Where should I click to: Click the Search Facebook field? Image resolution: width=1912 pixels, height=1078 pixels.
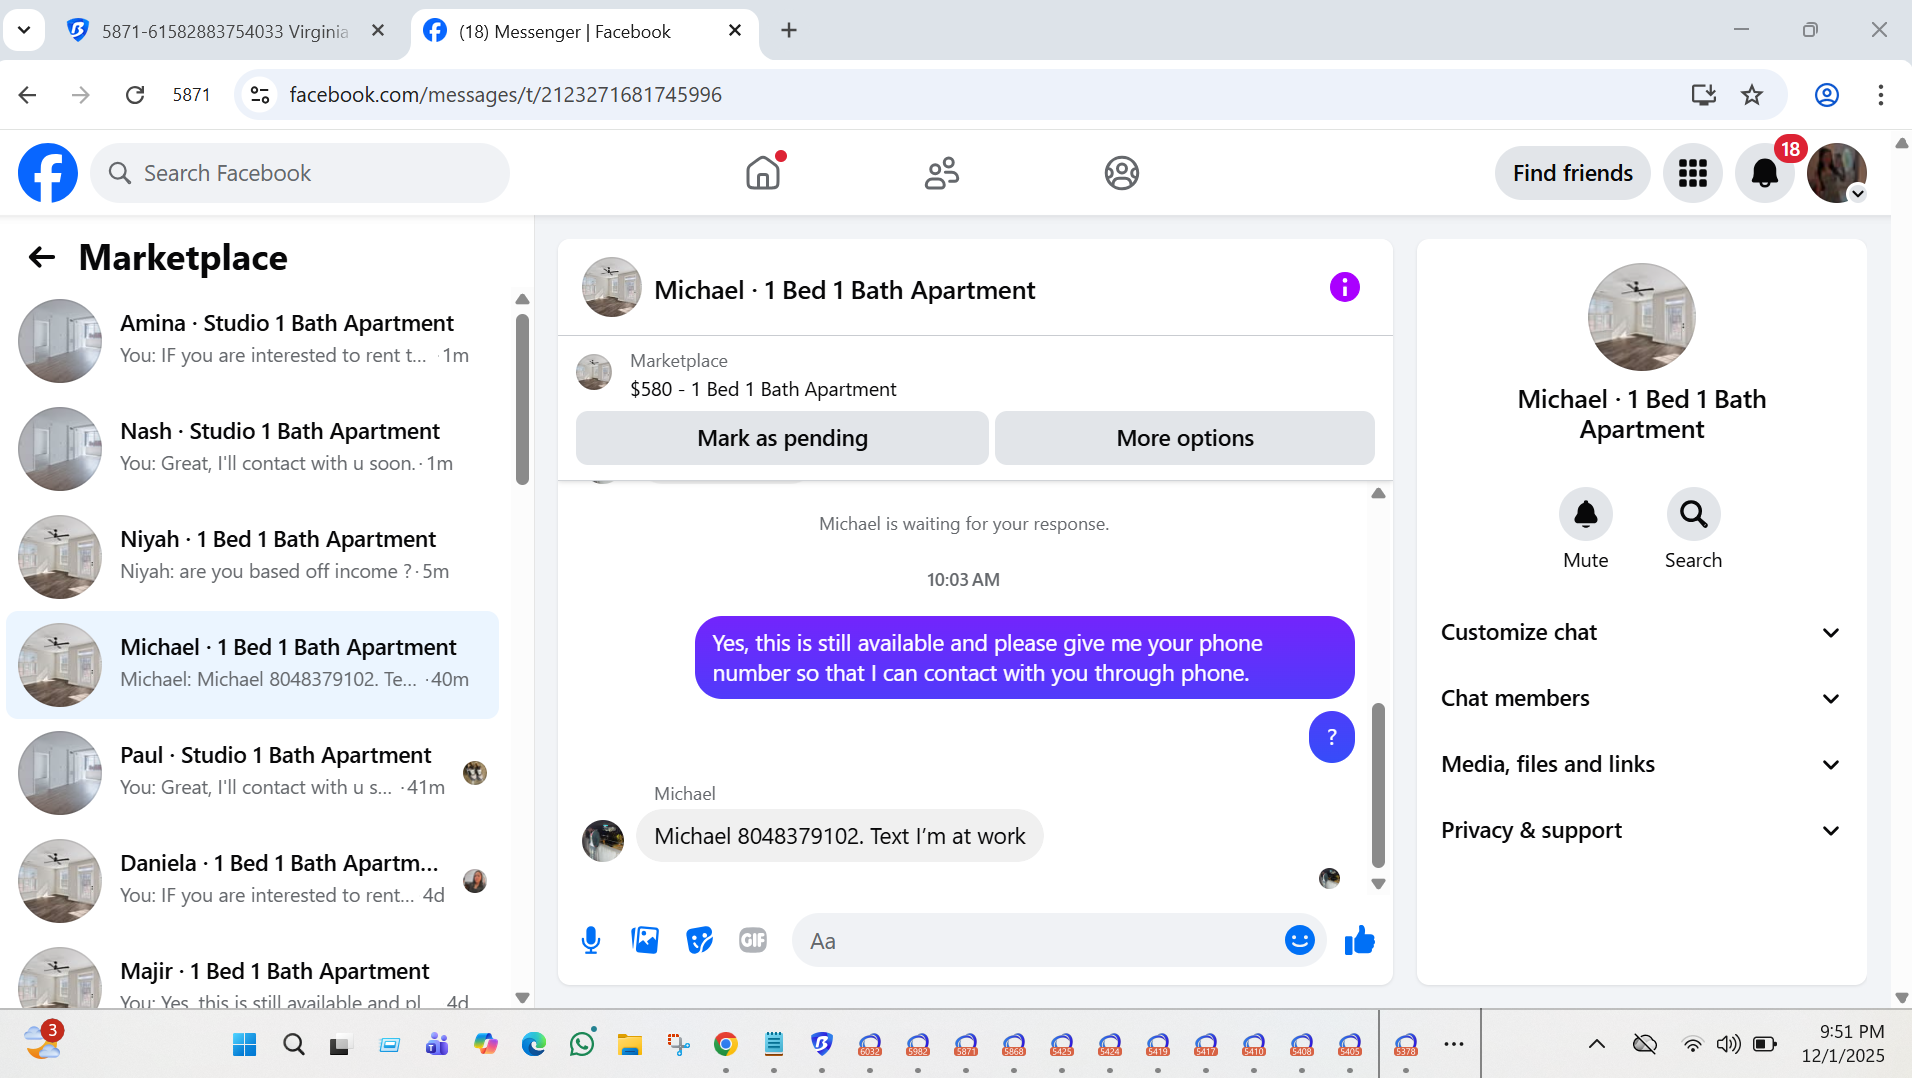click(300, 173)
